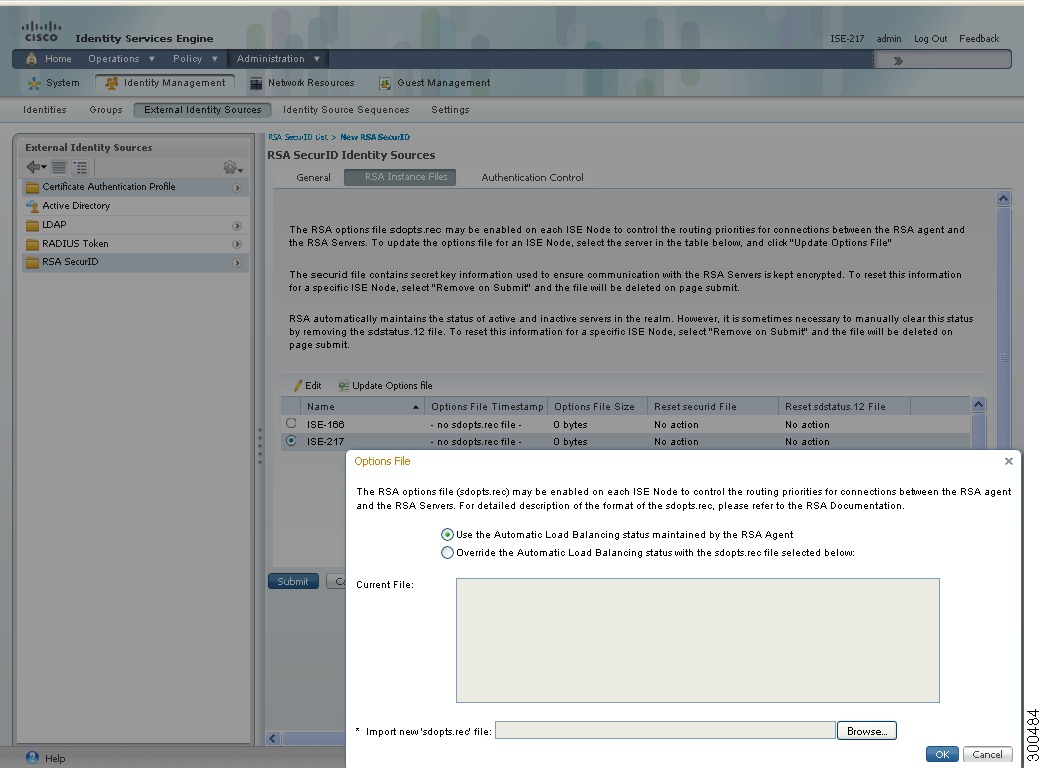Switch to the General tab

click(313, 178)
